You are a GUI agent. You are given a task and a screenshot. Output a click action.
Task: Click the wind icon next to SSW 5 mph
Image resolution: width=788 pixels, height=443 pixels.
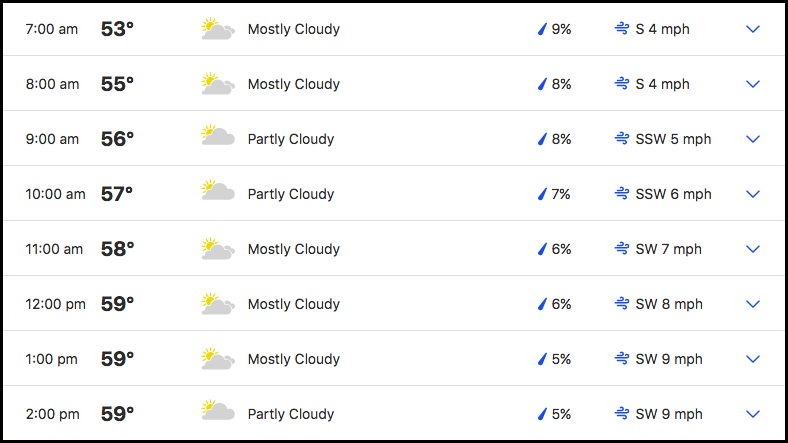[x=622, y=139]
